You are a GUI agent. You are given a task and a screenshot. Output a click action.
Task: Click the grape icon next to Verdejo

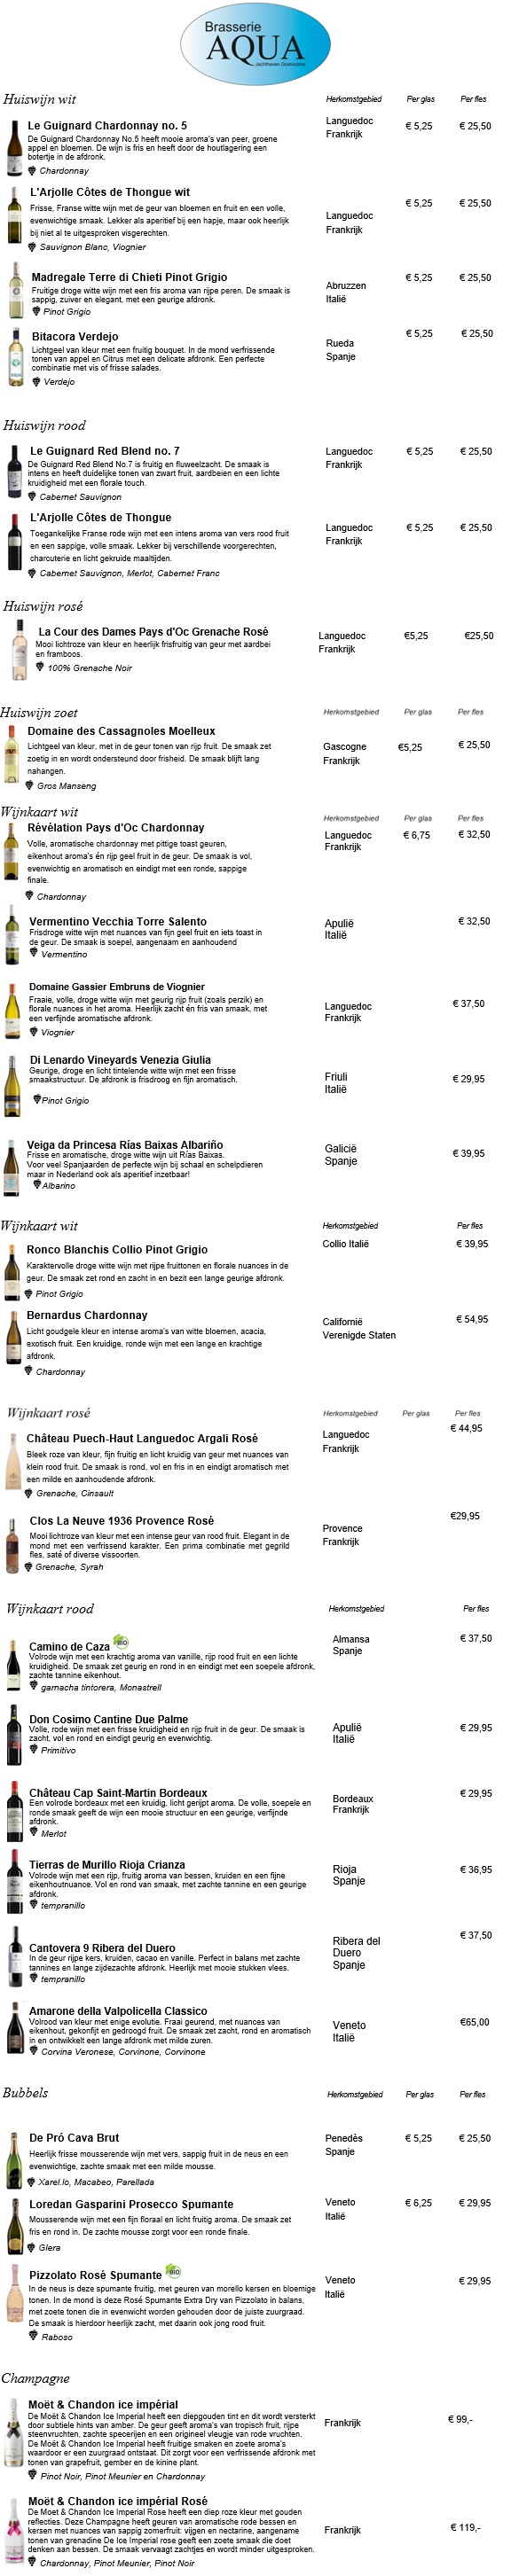coord(36,381)
